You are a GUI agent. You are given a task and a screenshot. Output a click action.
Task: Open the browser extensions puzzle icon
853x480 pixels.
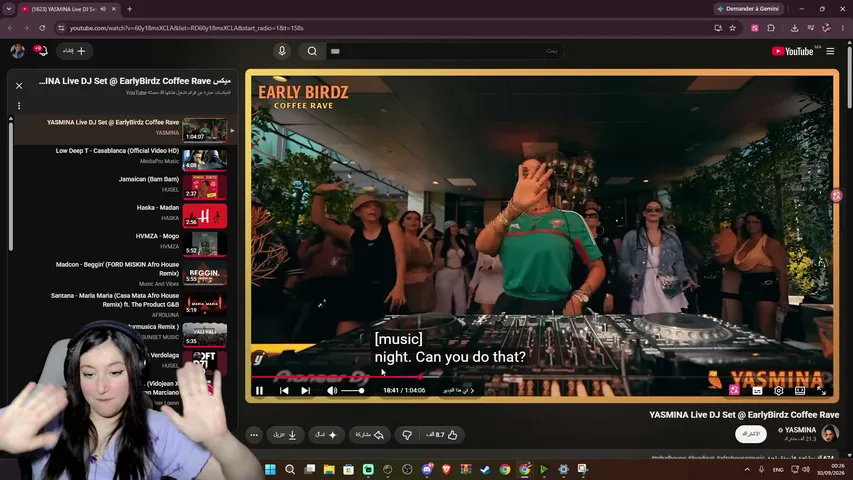pyautogui.click(x=771, y=28)
